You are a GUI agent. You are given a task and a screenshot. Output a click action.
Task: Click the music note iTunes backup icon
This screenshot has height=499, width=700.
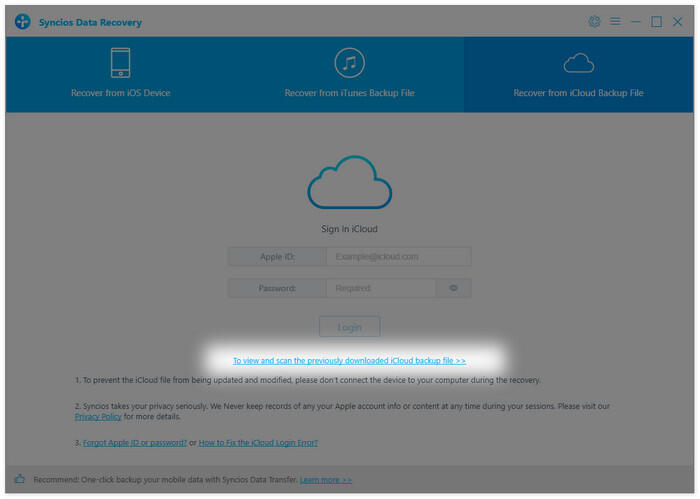[349, 63]
